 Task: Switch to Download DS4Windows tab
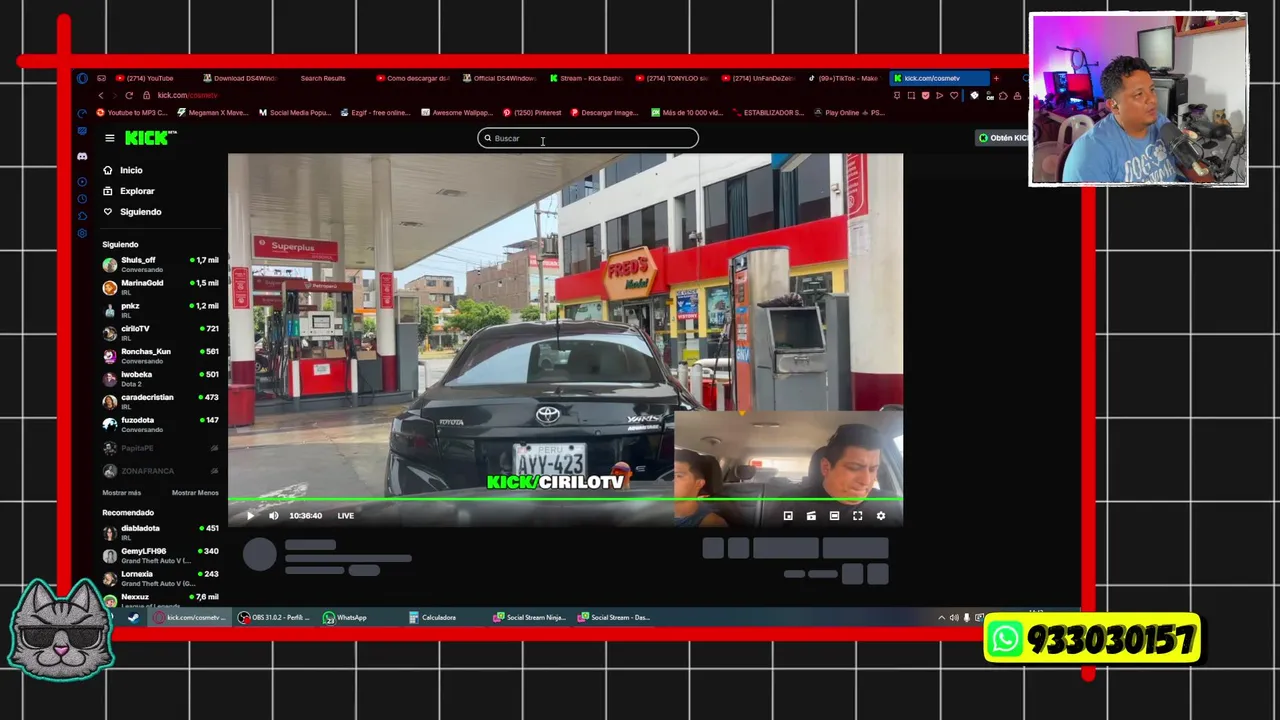coord(240,78)
